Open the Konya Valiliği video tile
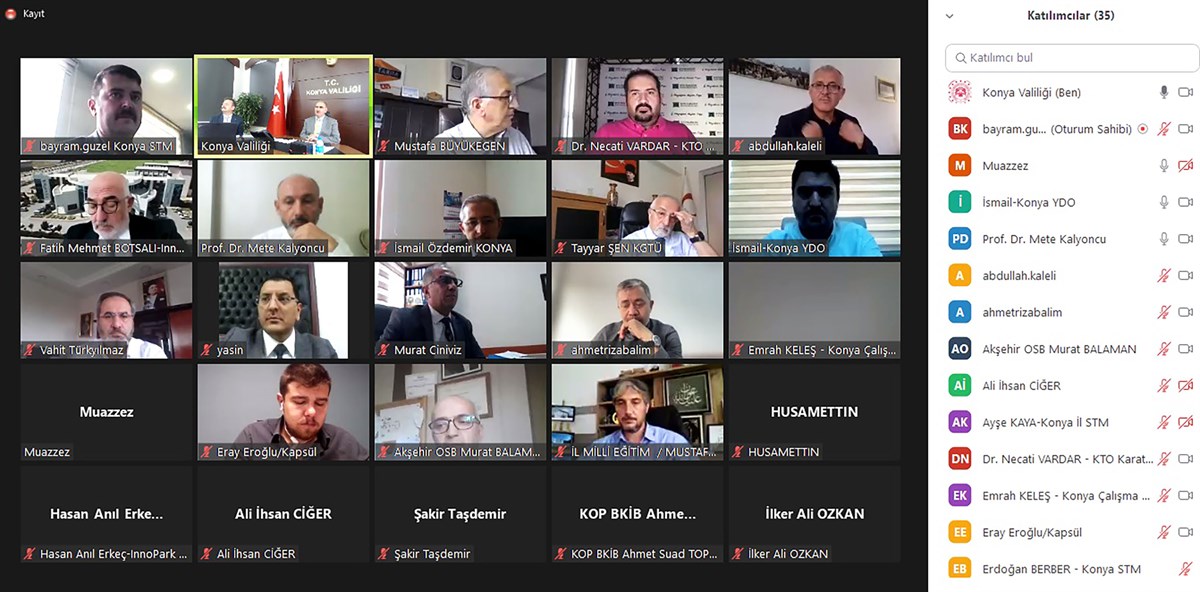 283,105
